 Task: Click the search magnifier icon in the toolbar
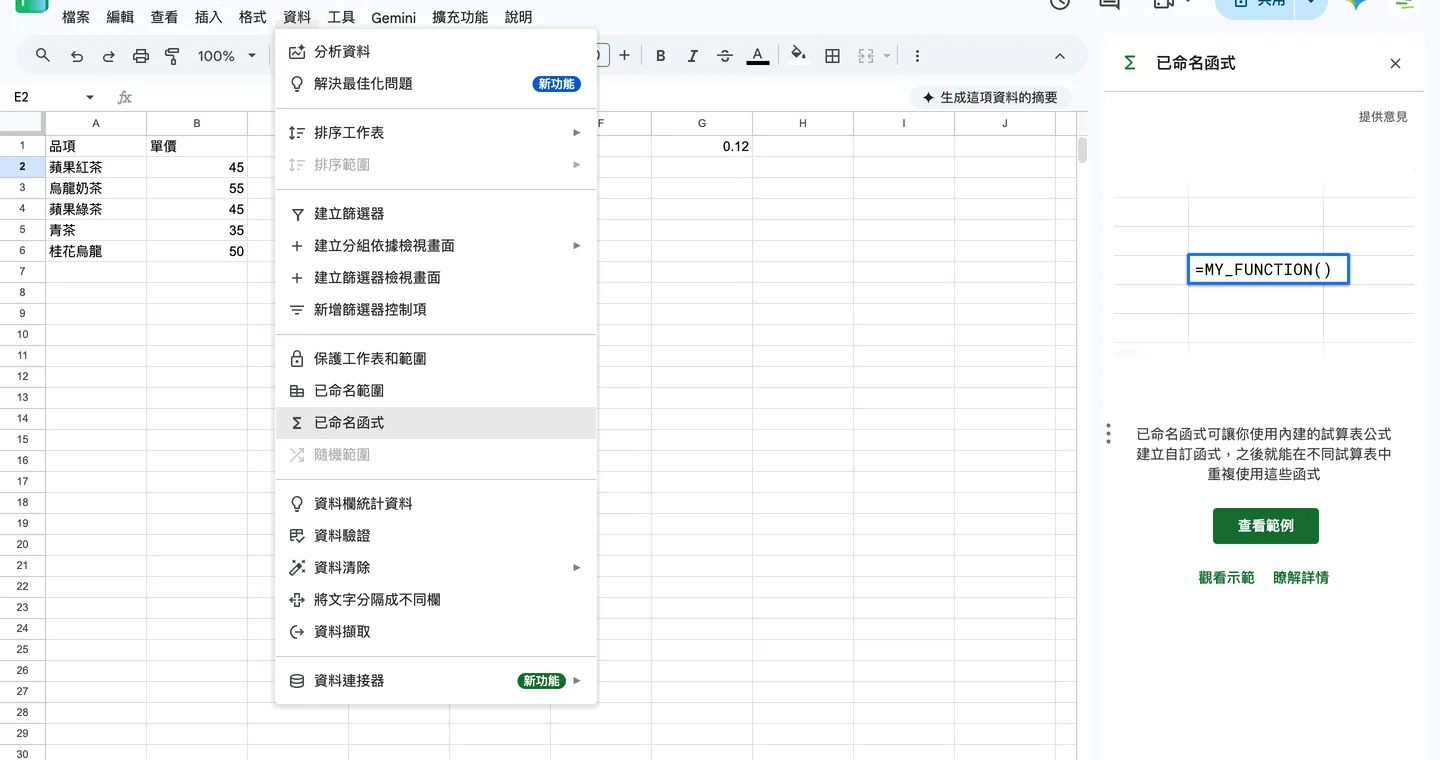point(42,56)
